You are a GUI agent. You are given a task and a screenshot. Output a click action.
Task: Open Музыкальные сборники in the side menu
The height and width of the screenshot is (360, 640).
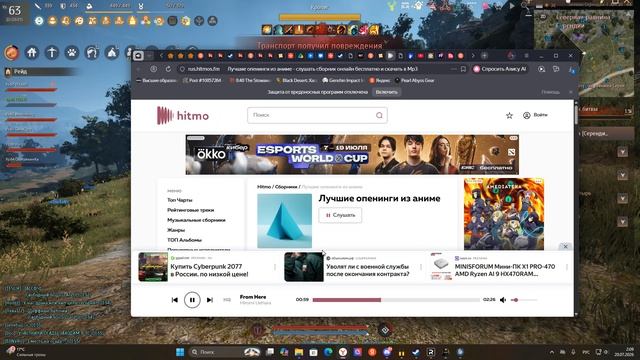196,220
